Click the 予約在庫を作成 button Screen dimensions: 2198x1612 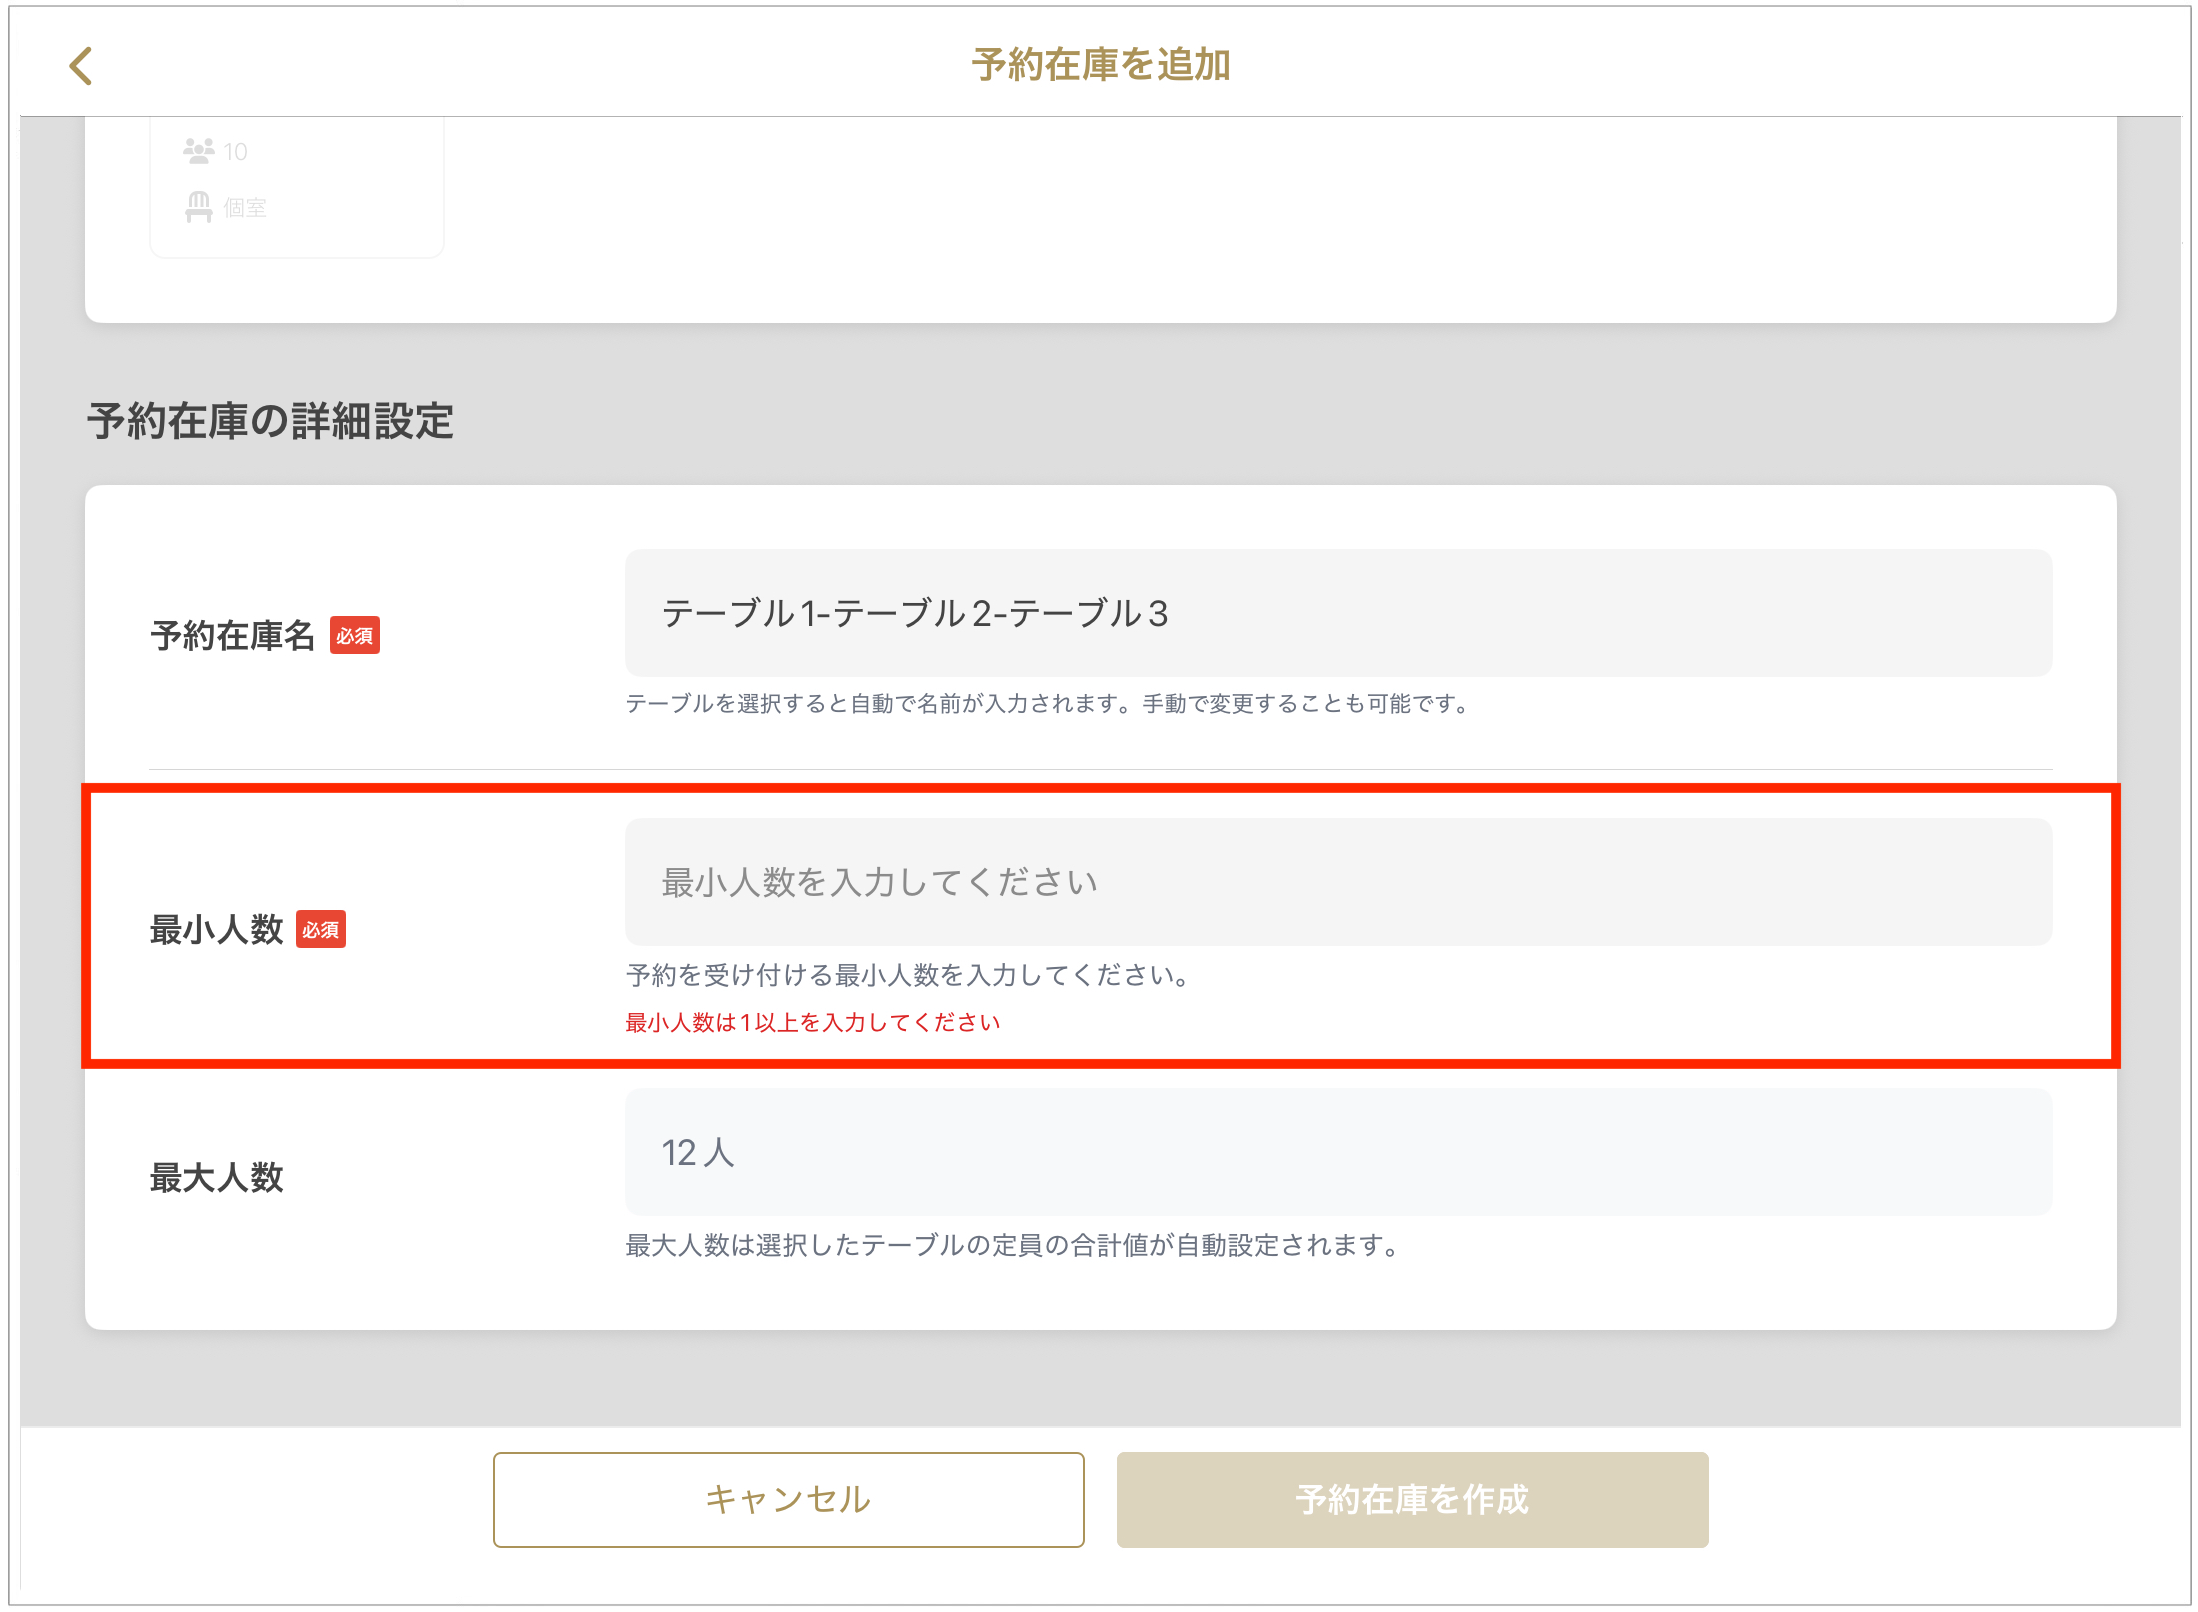1411,1499
